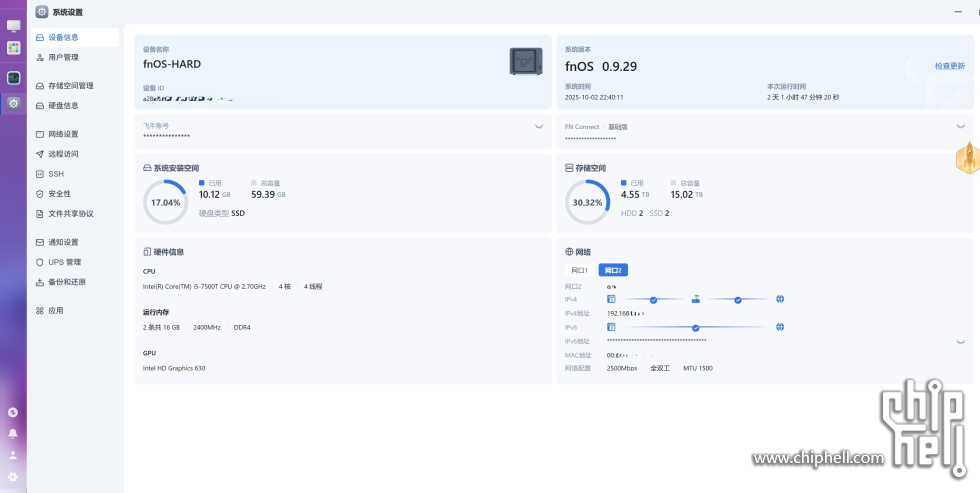
Task: Click the IPv4 row internet globe icon
Action: (780, 299)
